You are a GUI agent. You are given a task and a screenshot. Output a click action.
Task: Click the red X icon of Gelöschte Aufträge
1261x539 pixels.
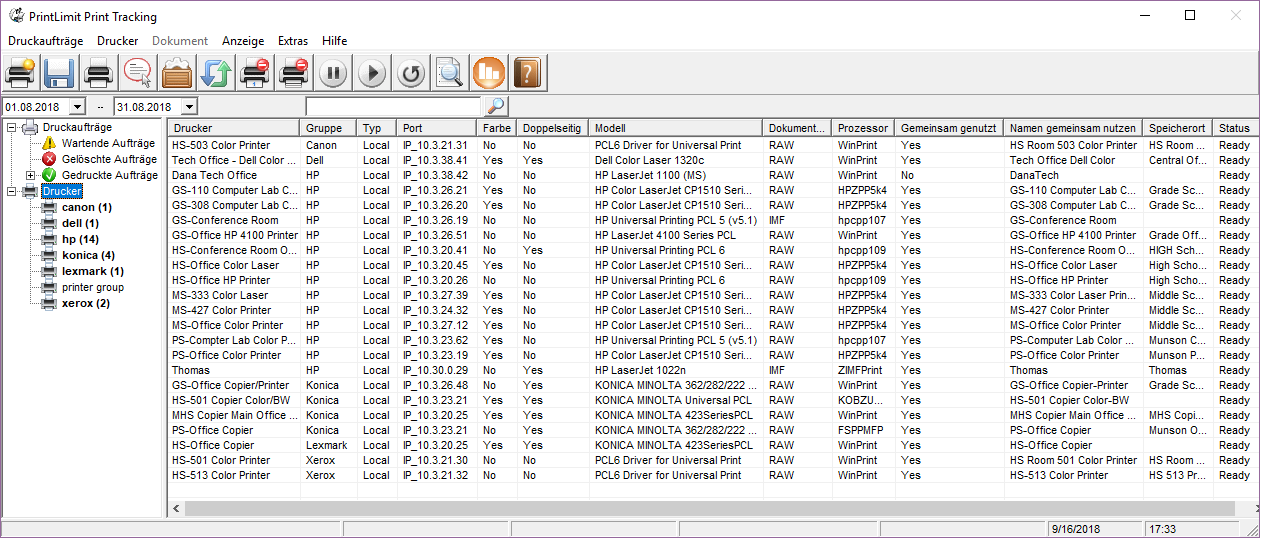tap(49, 160)
